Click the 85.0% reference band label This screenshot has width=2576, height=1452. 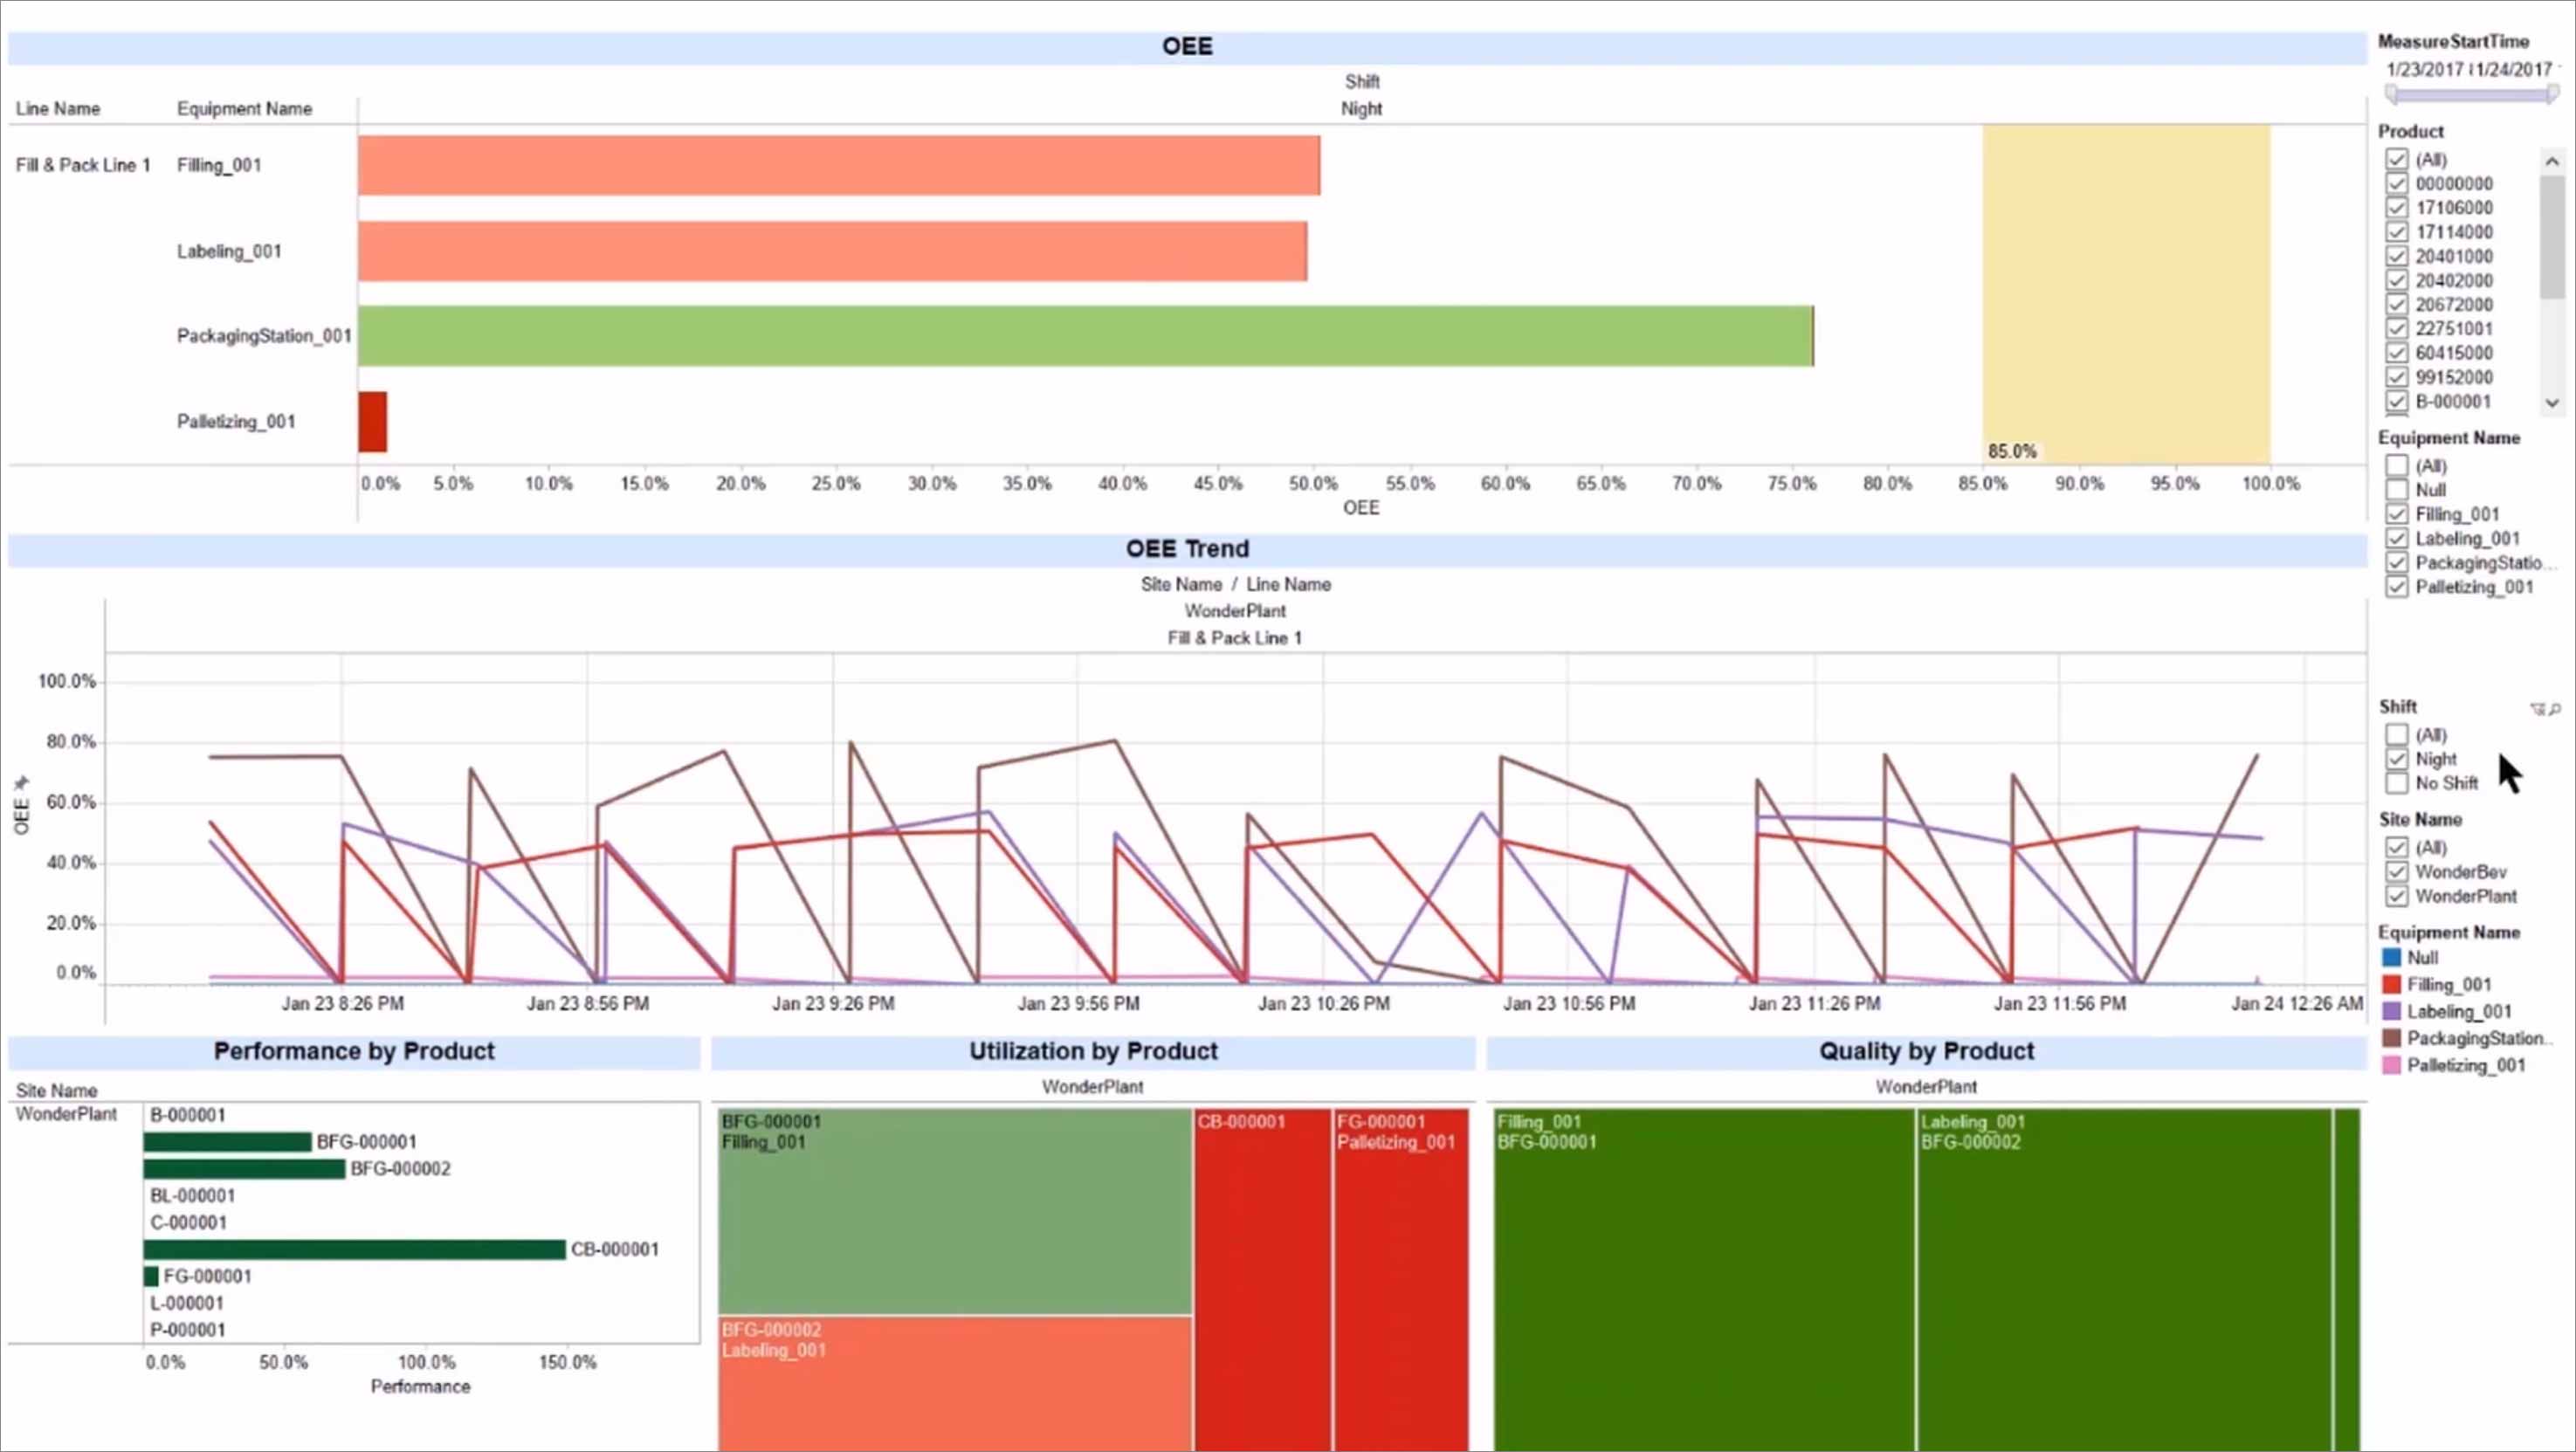(x=2012, y=451)
